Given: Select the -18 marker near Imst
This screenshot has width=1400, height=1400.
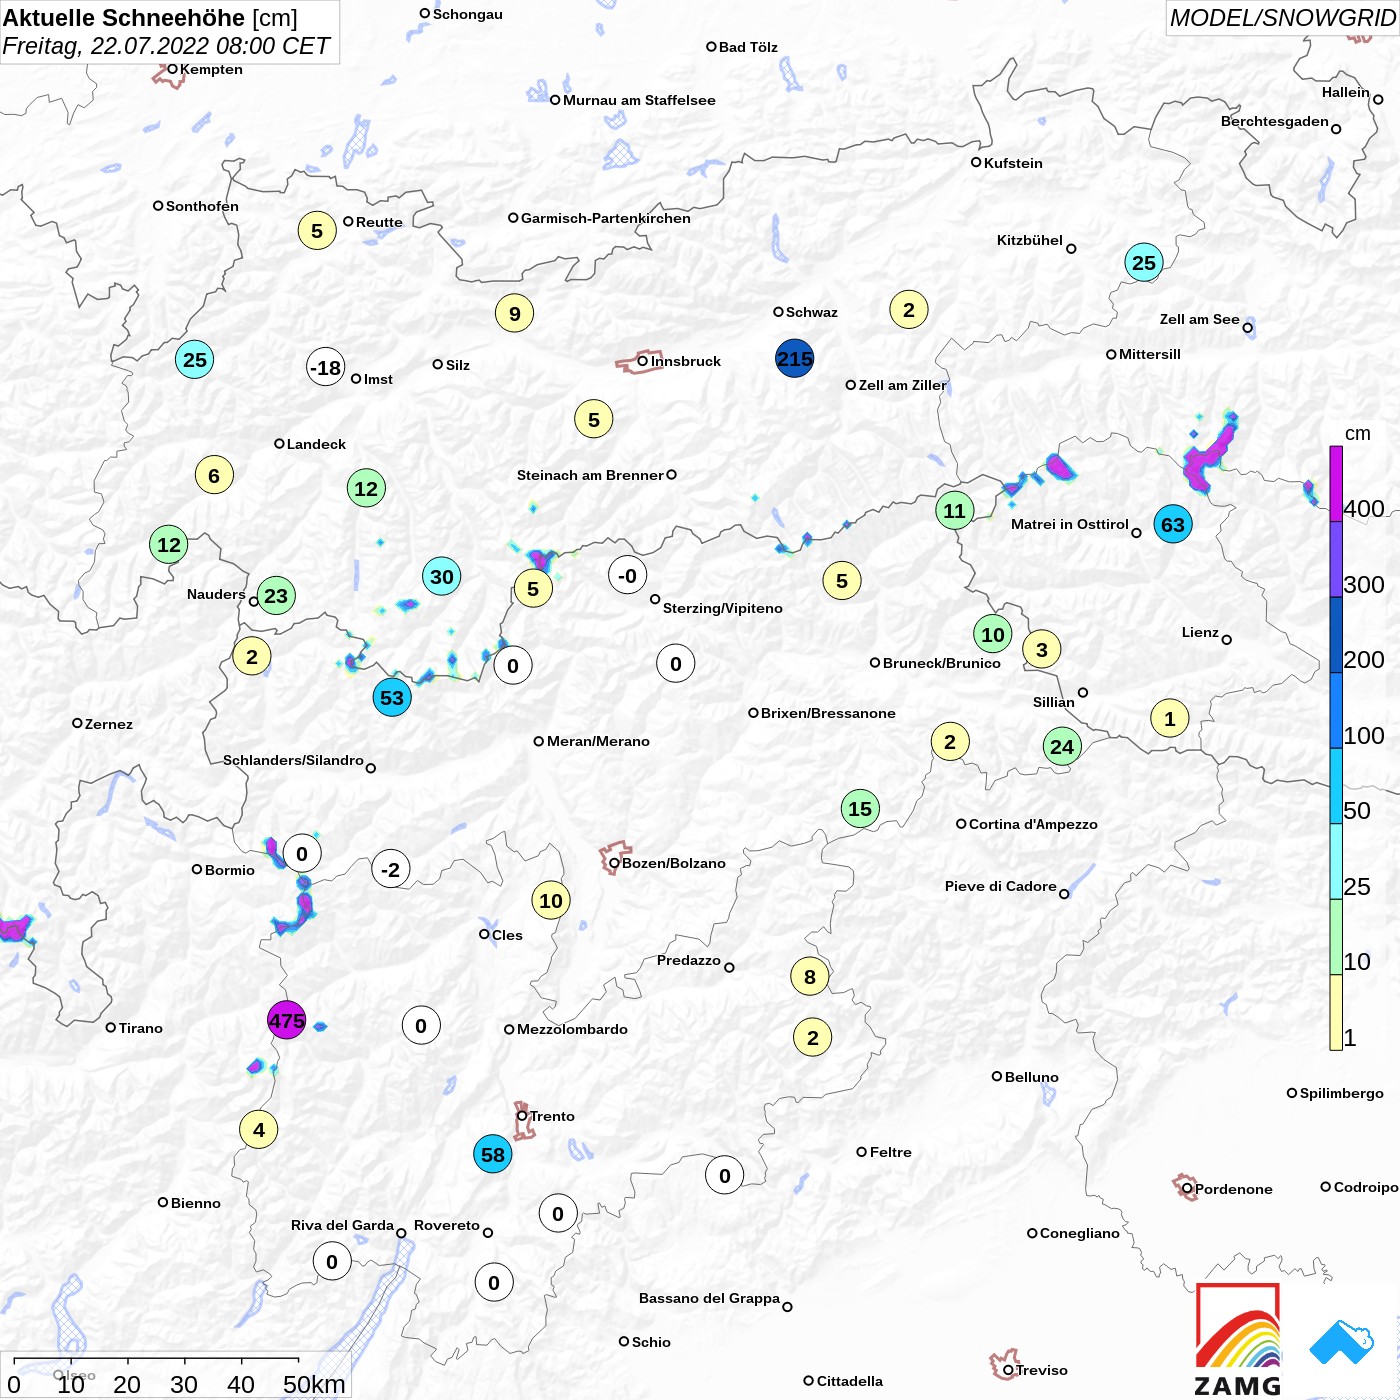Looking at the screenshot, I should [326, 367].
